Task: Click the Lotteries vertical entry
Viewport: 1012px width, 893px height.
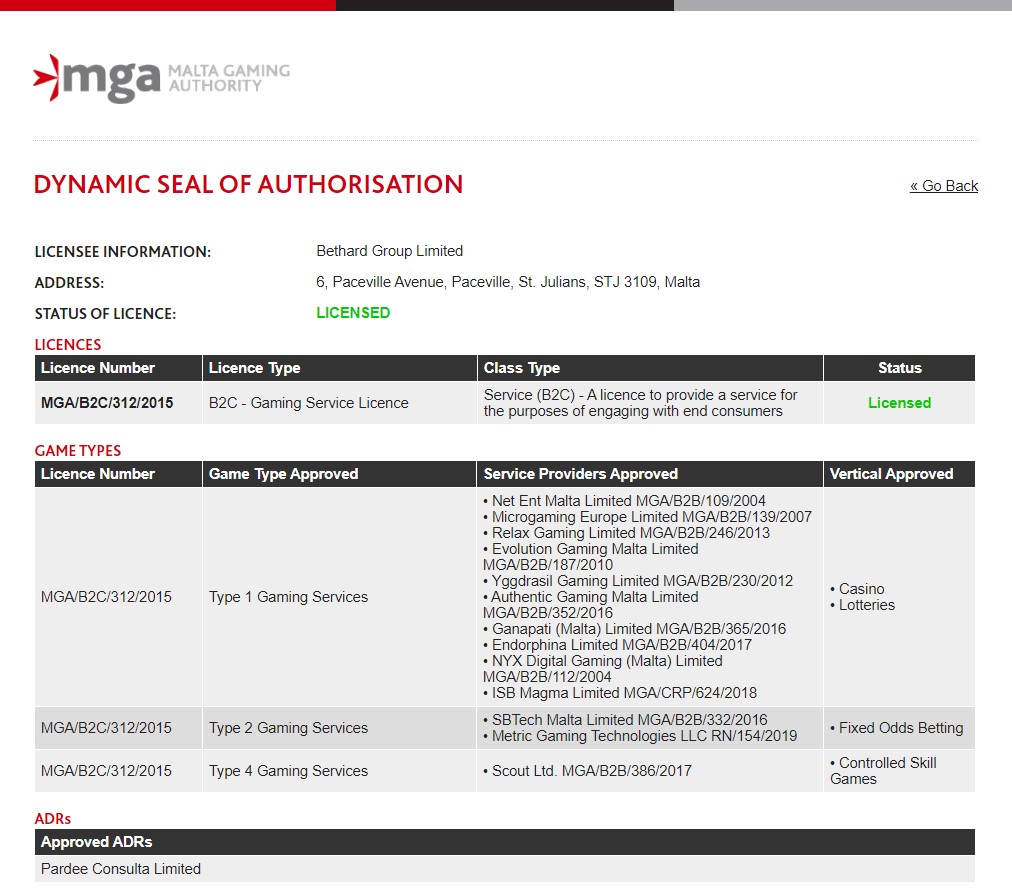Action: point(863,605)
